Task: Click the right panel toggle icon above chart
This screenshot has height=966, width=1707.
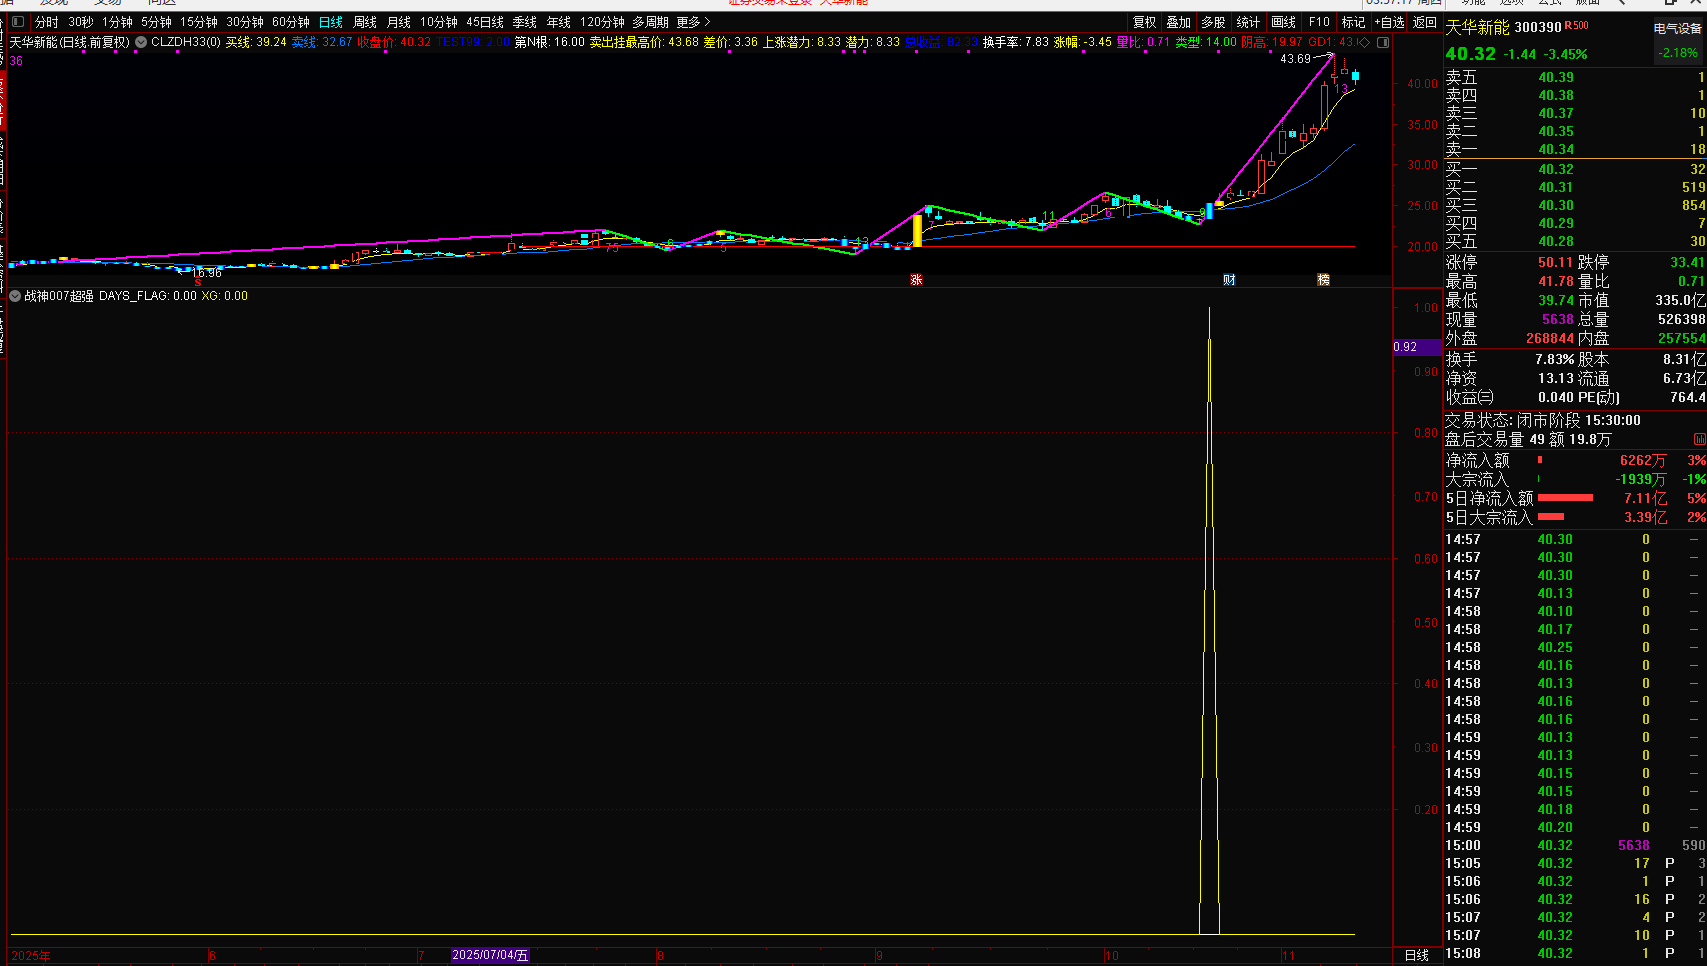Action: 1383,42
